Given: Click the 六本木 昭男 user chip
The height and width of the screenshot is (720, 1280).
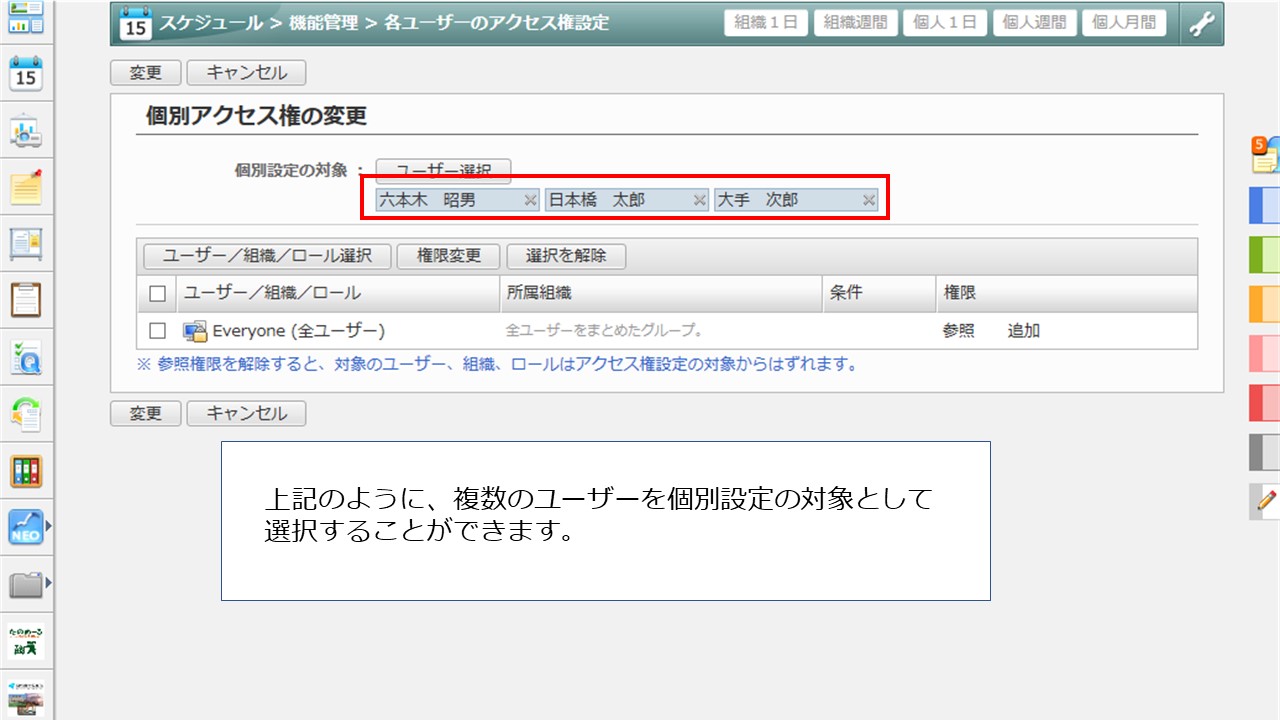Looking at the screenshot, I should 458,200.
